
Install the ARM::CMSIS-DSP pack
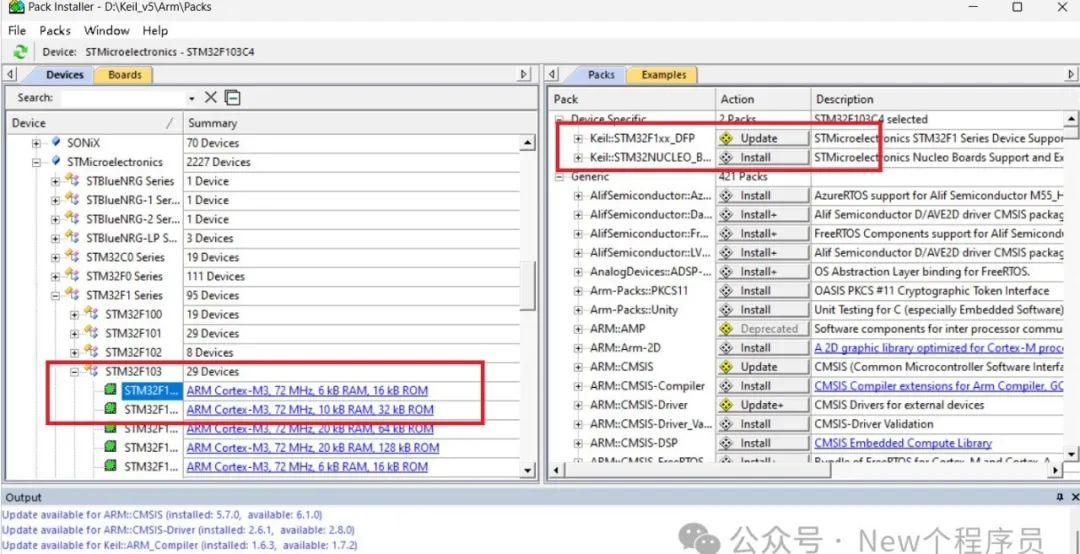pos(762,443)
